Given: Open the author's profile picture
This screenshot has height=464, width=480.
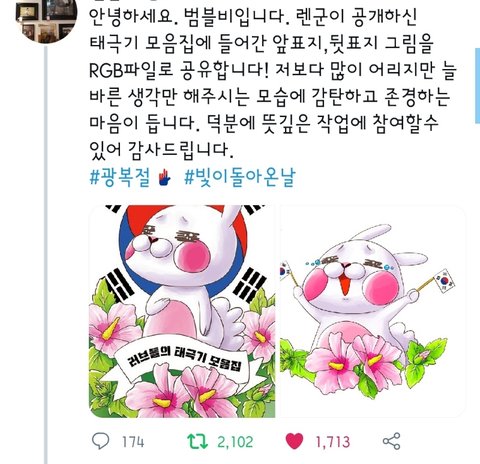Looking at the screenshot, I should click(x=46, y=20).
